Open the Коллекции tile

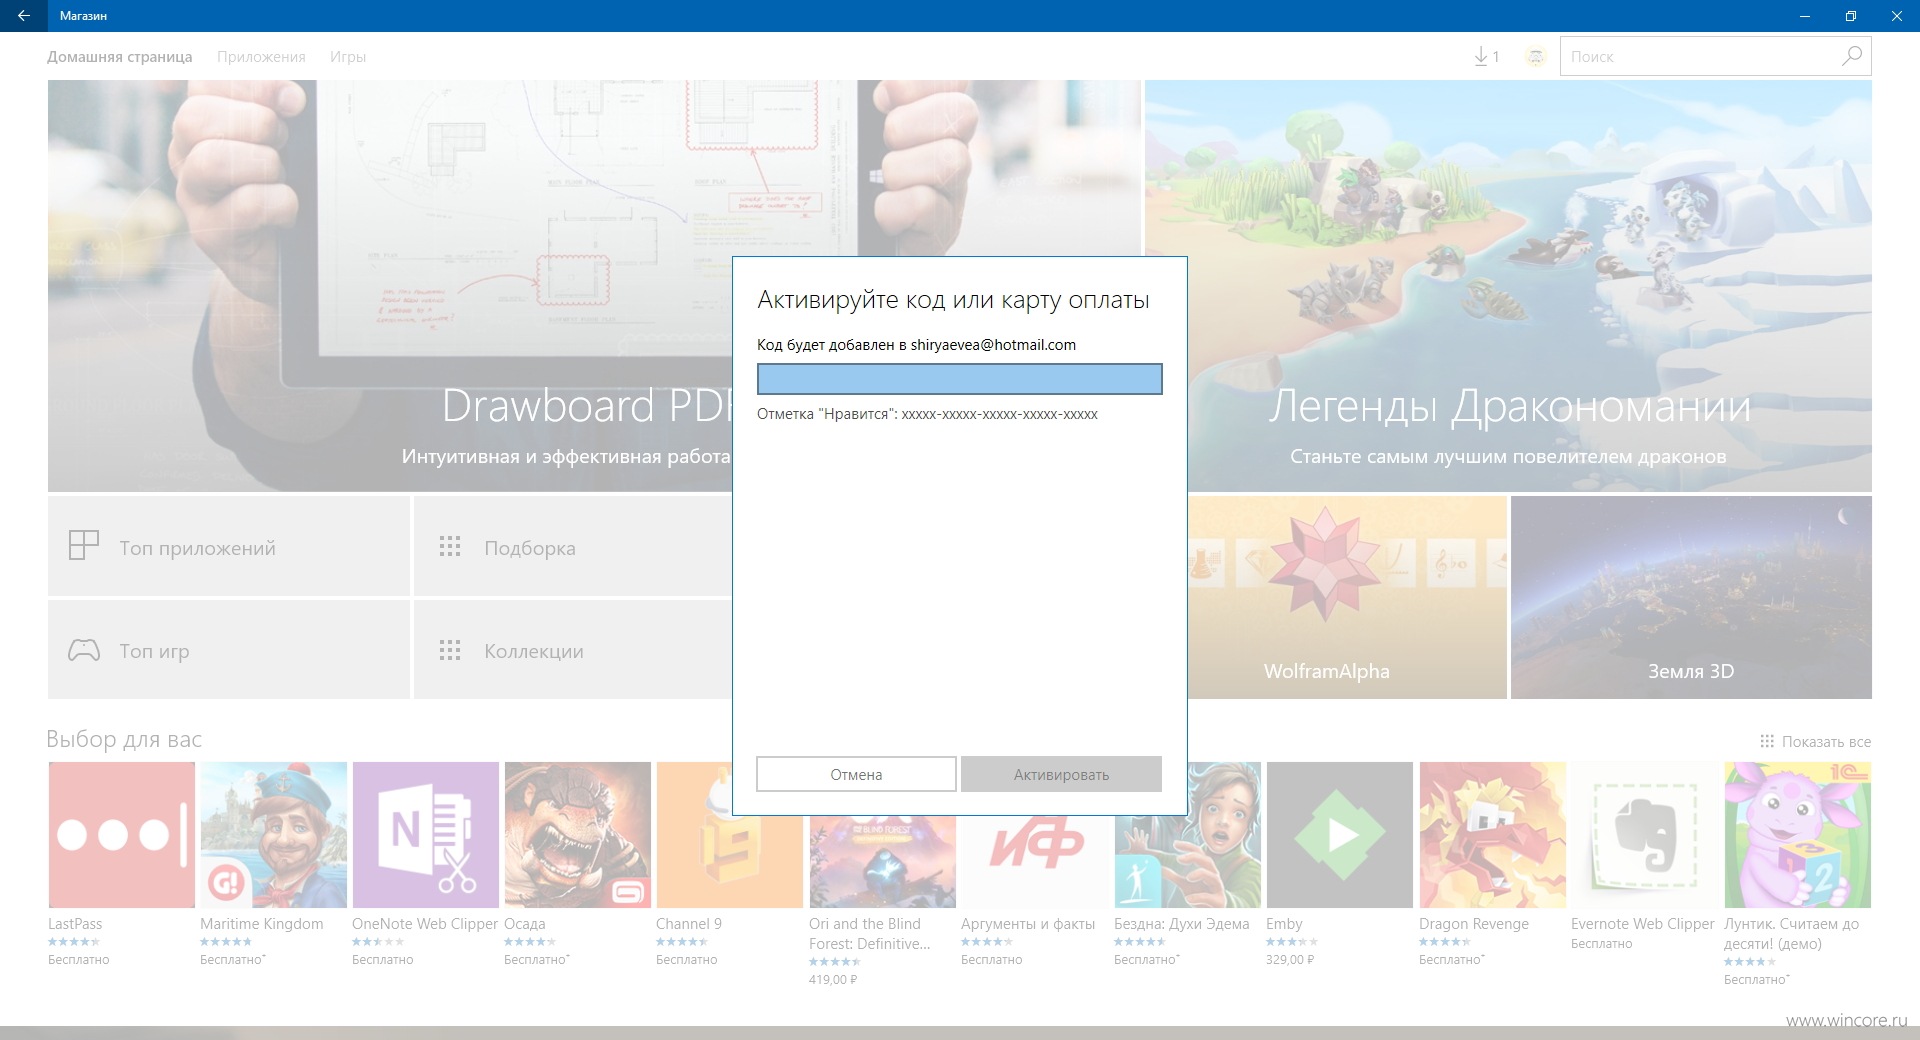[573, 650]
